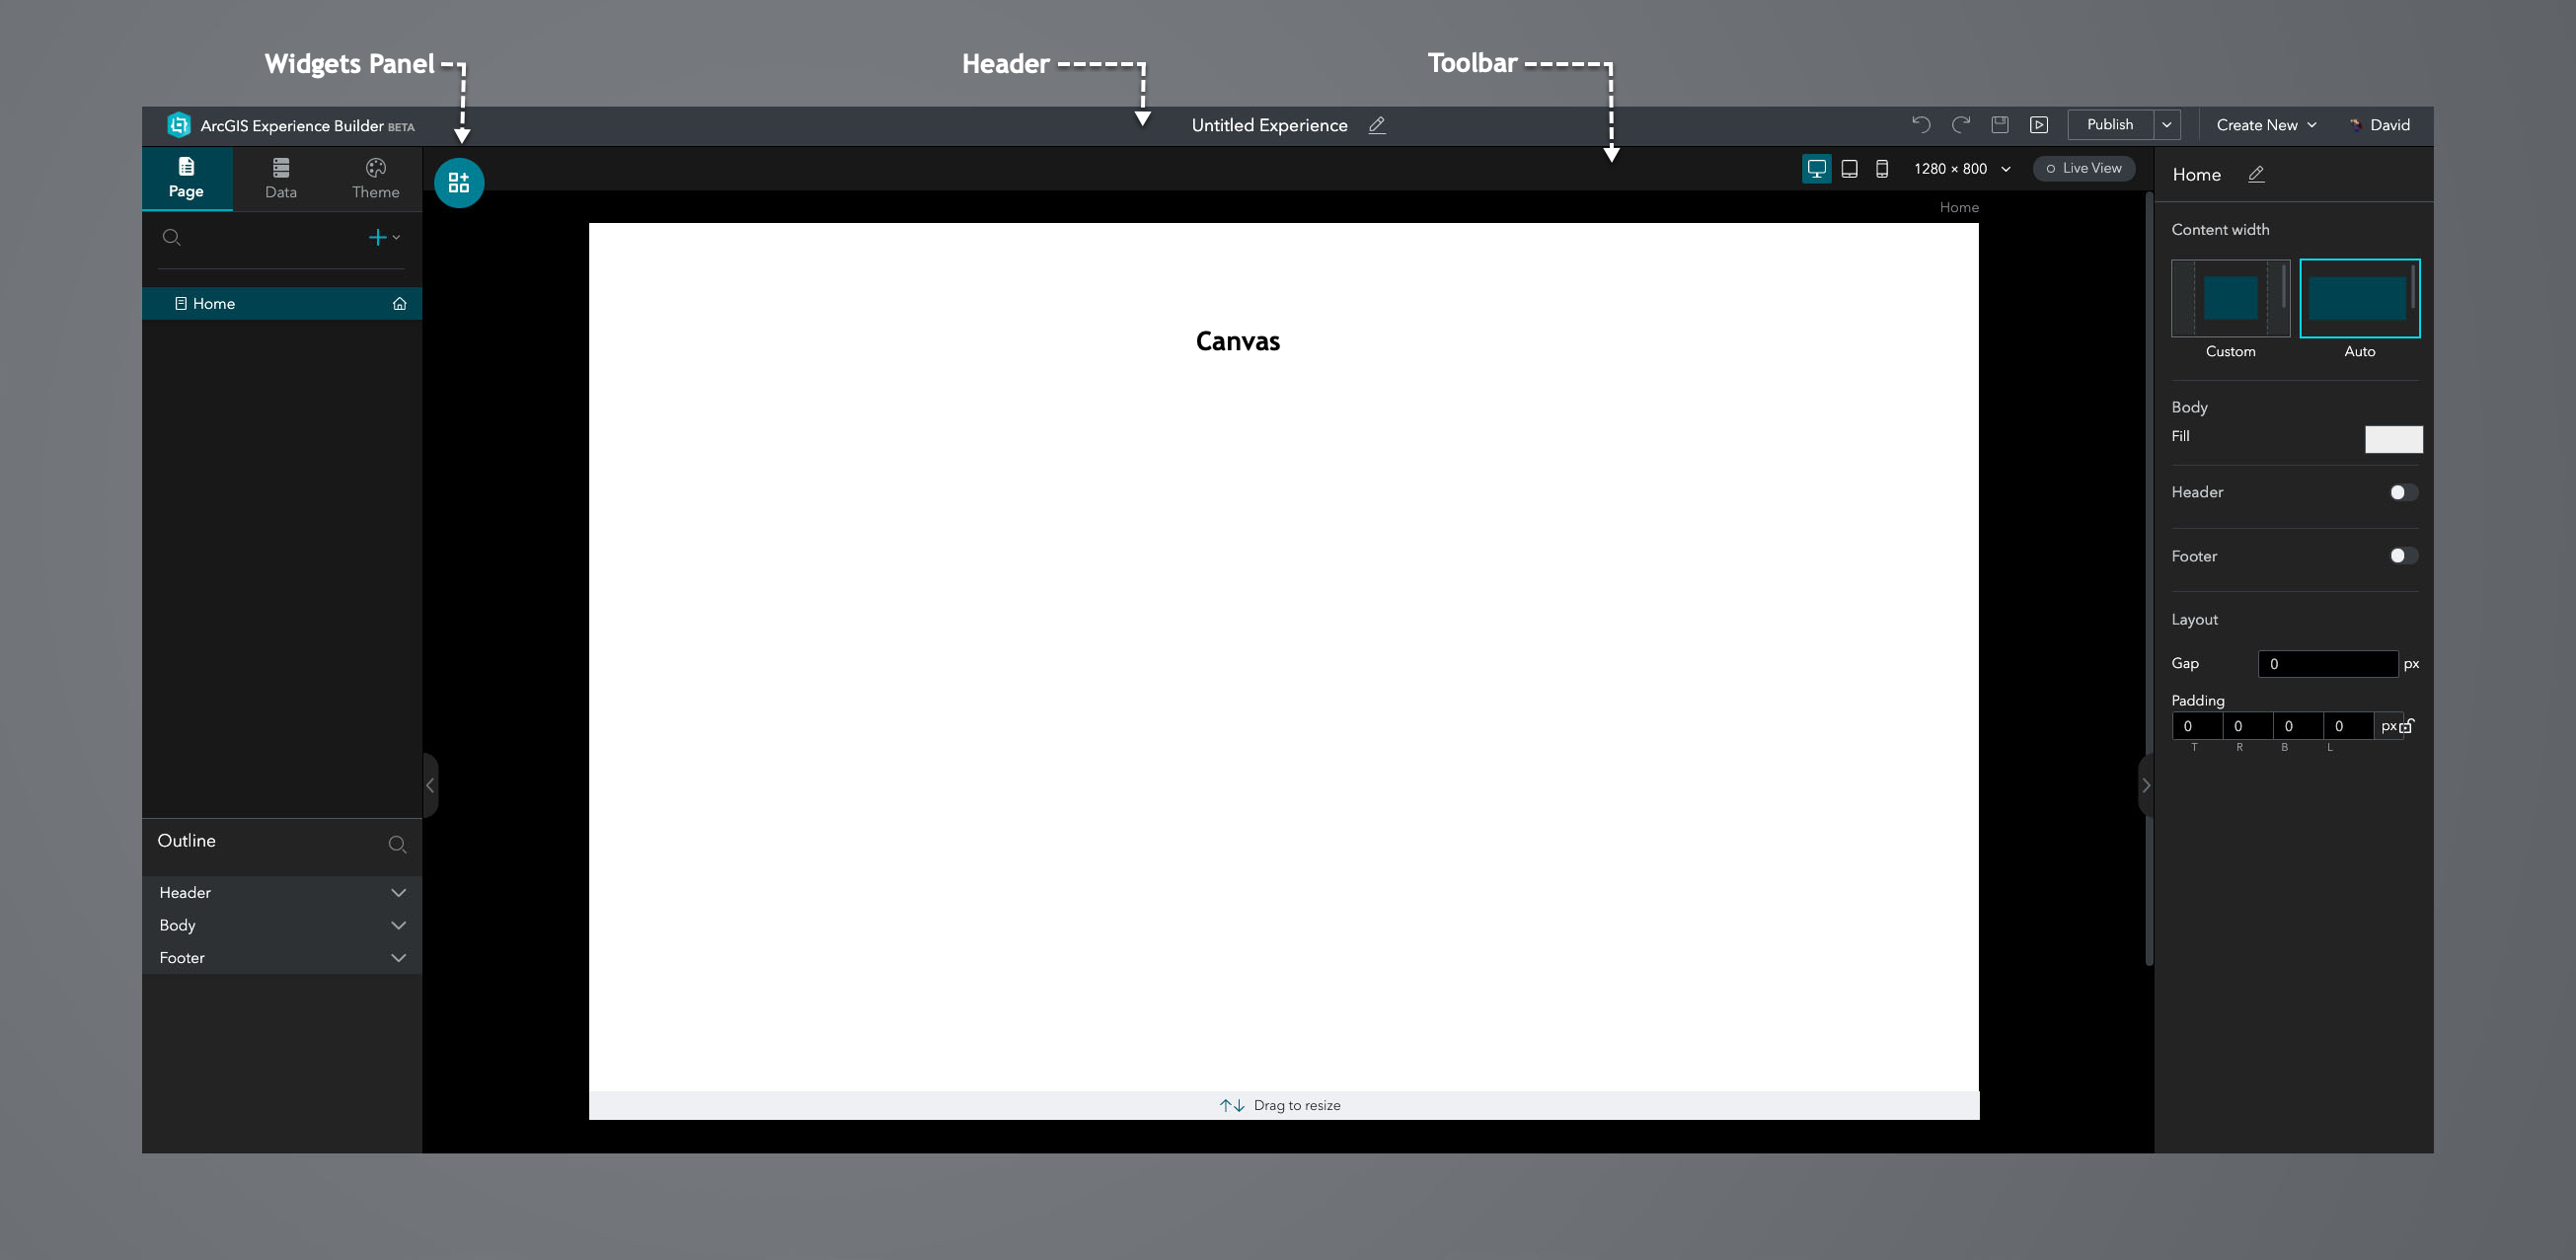Open the insert widgets panel button

(459, 183)
